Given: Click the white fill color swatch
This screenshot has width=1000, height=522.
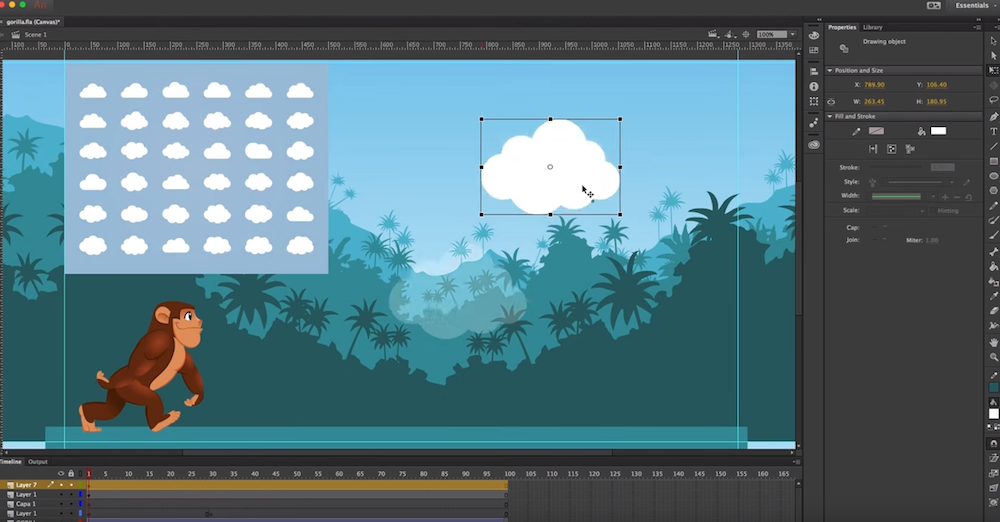Looking at the screenshot, I should point(938,131).
